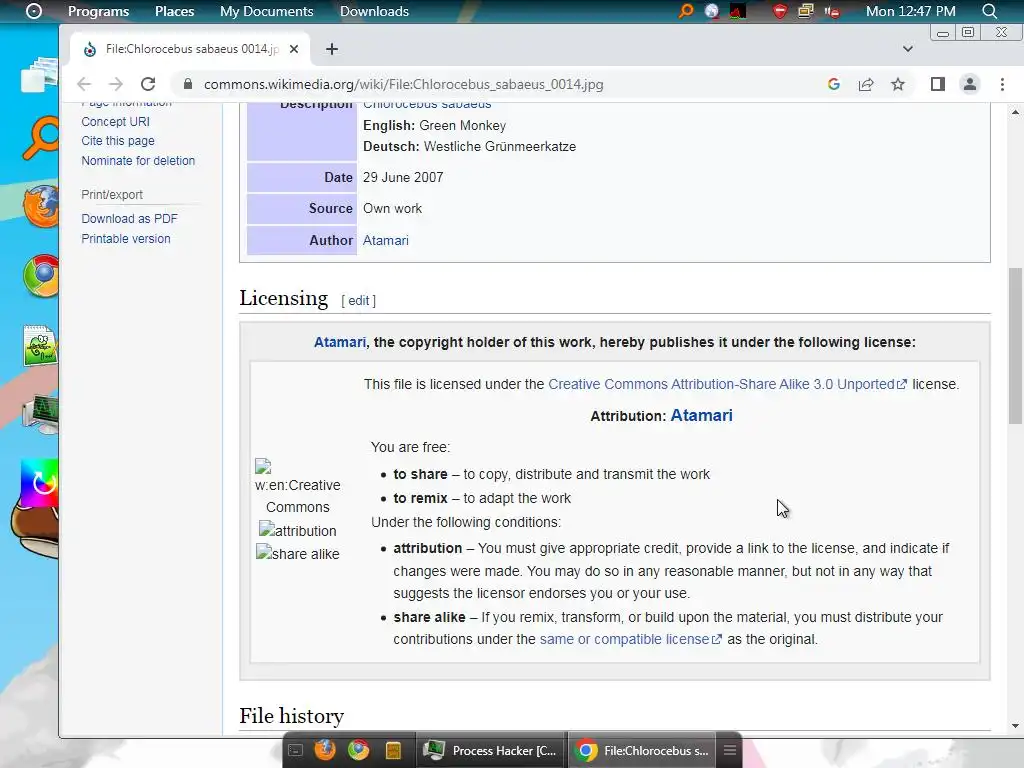
Task: Click the broken attribution image
Action: pos(298,530)
